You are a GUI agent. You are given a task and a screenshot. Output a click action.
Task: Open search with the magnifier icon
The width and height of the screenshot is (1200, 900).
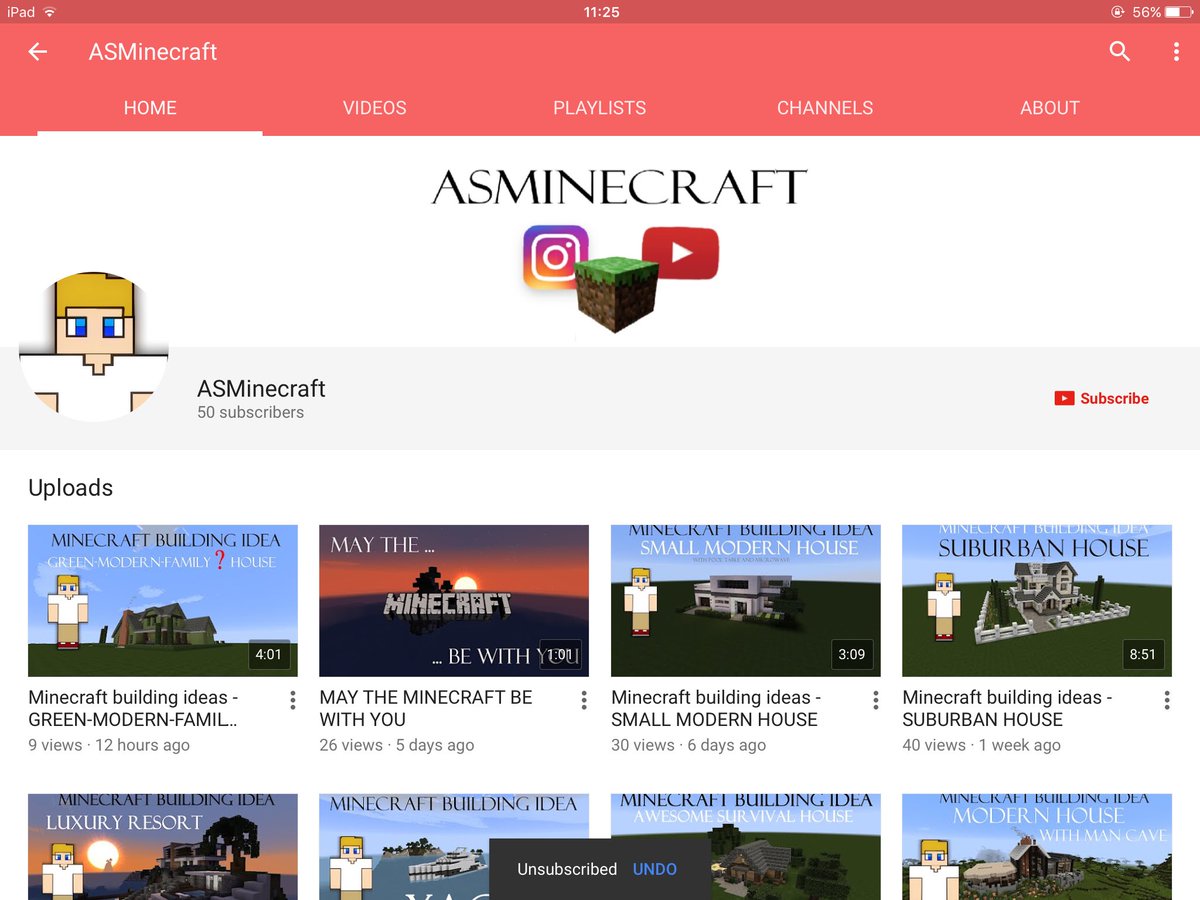tap(1120, 52)
